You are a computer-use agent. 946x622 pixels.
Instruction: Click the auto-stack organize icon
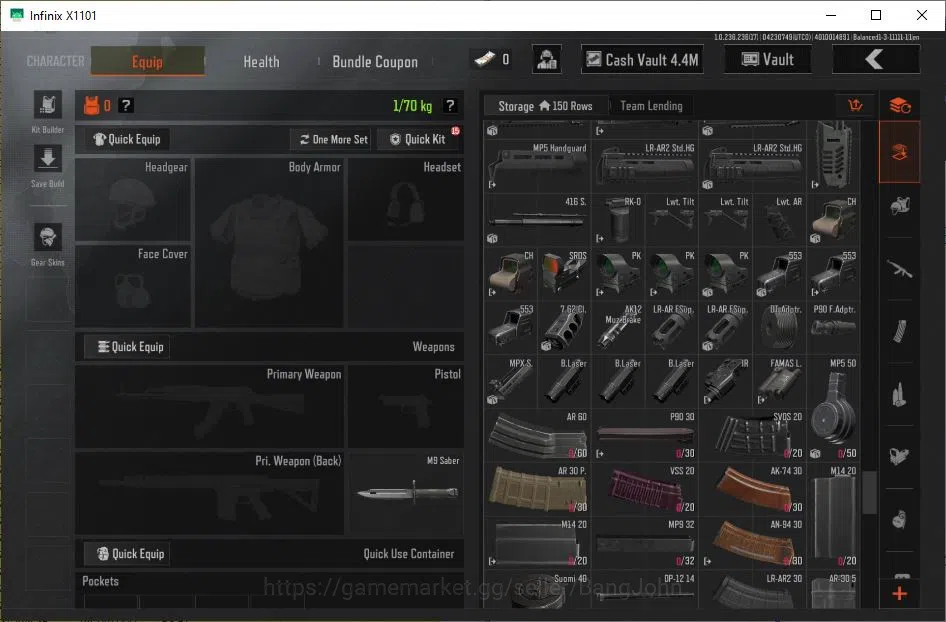point(900,106)
